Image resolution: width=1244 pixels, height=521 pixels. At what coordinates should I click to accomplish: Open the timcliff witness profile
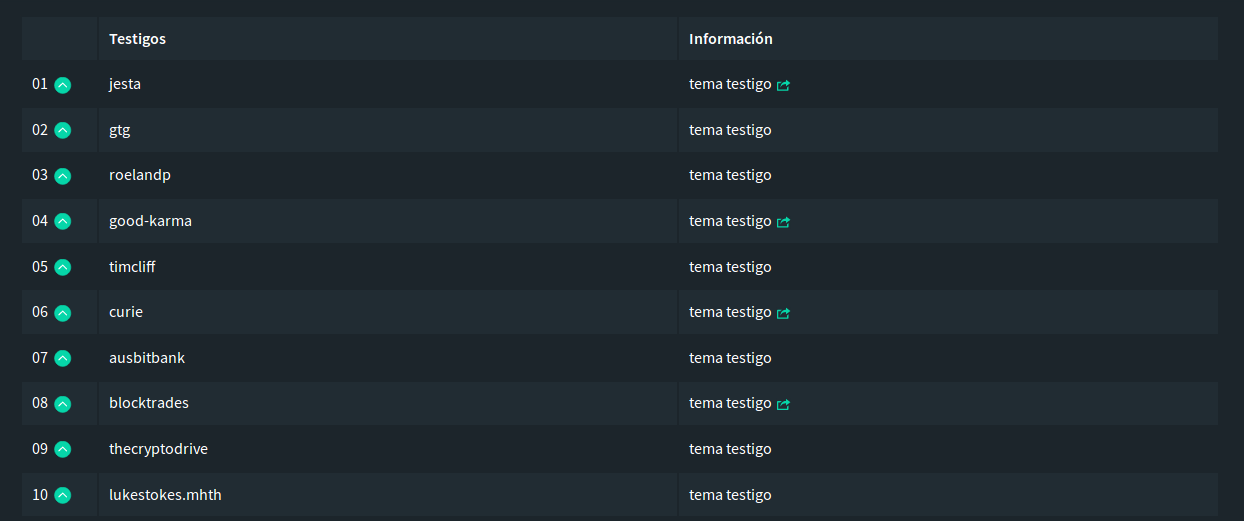click(132, 267)
